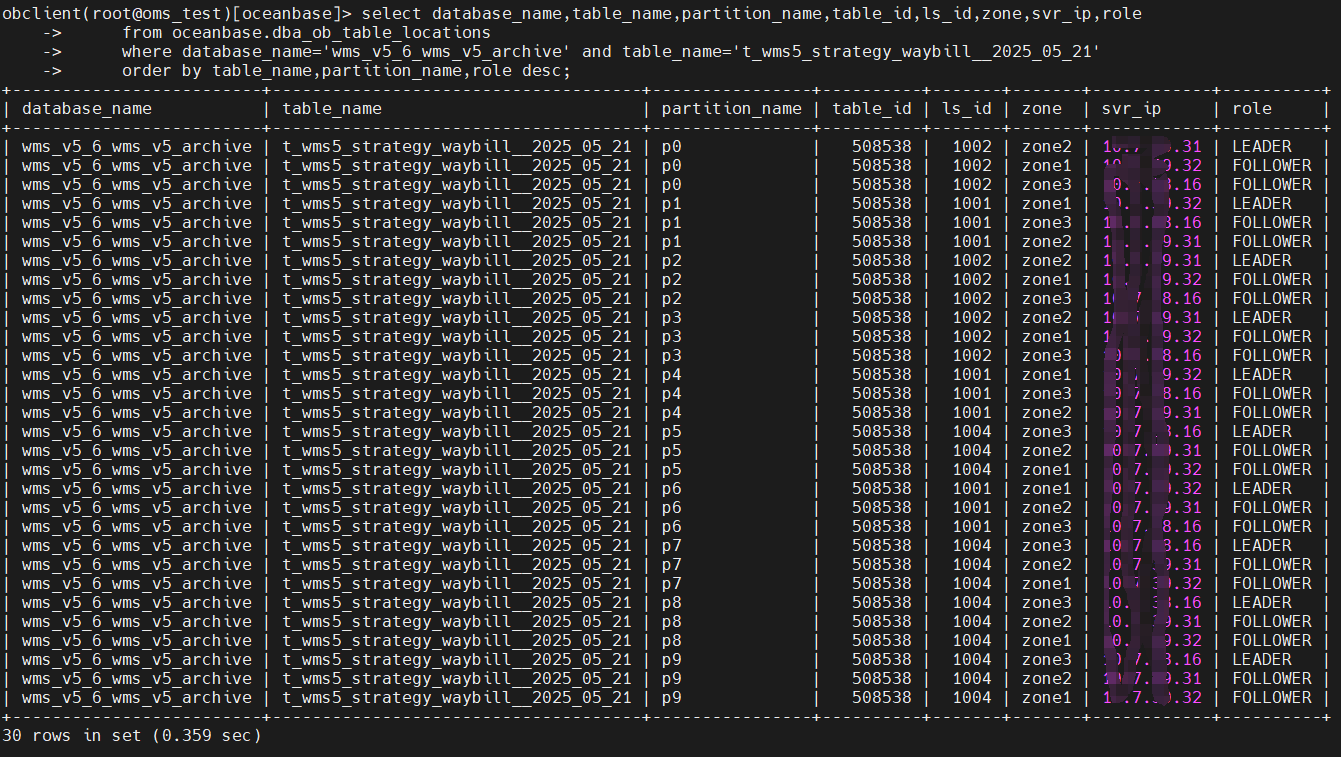Viewport: 1341px width, 757px height.
Task: Click zone1 in the p4 LEADER row
Action: click(1047, 375)
